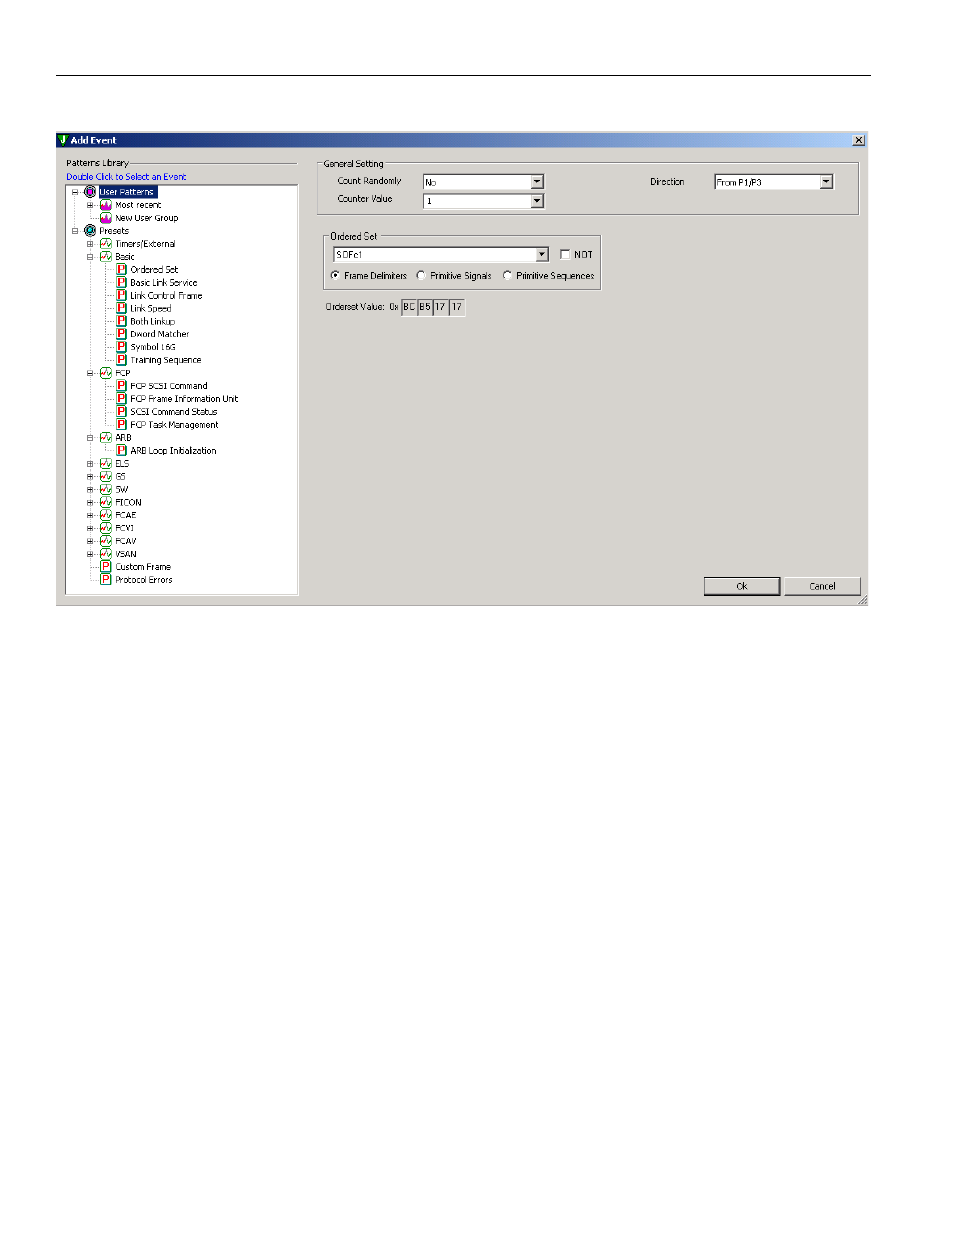Viewport: 954px width, 1235px height.
Task: Click the SCSI Command Status pattern icon
Action: (x=121, y=412)
